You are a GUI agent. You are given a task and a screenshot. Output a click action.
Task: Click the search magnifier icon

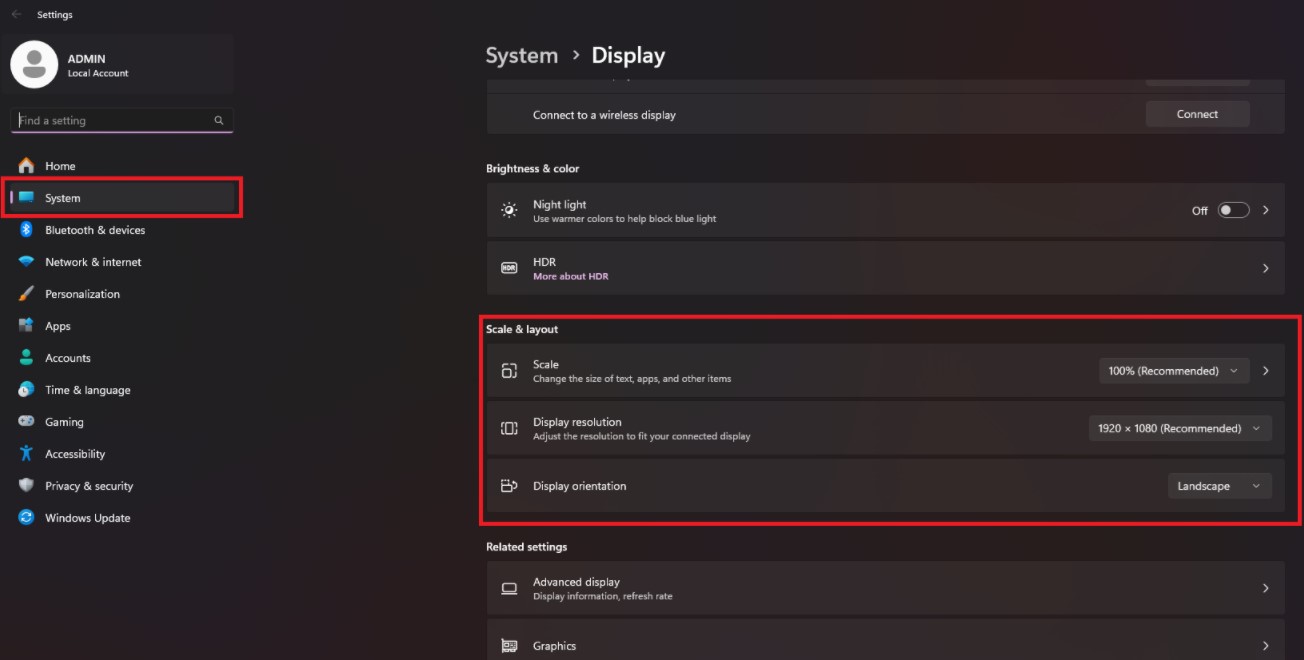pos(219,120)
